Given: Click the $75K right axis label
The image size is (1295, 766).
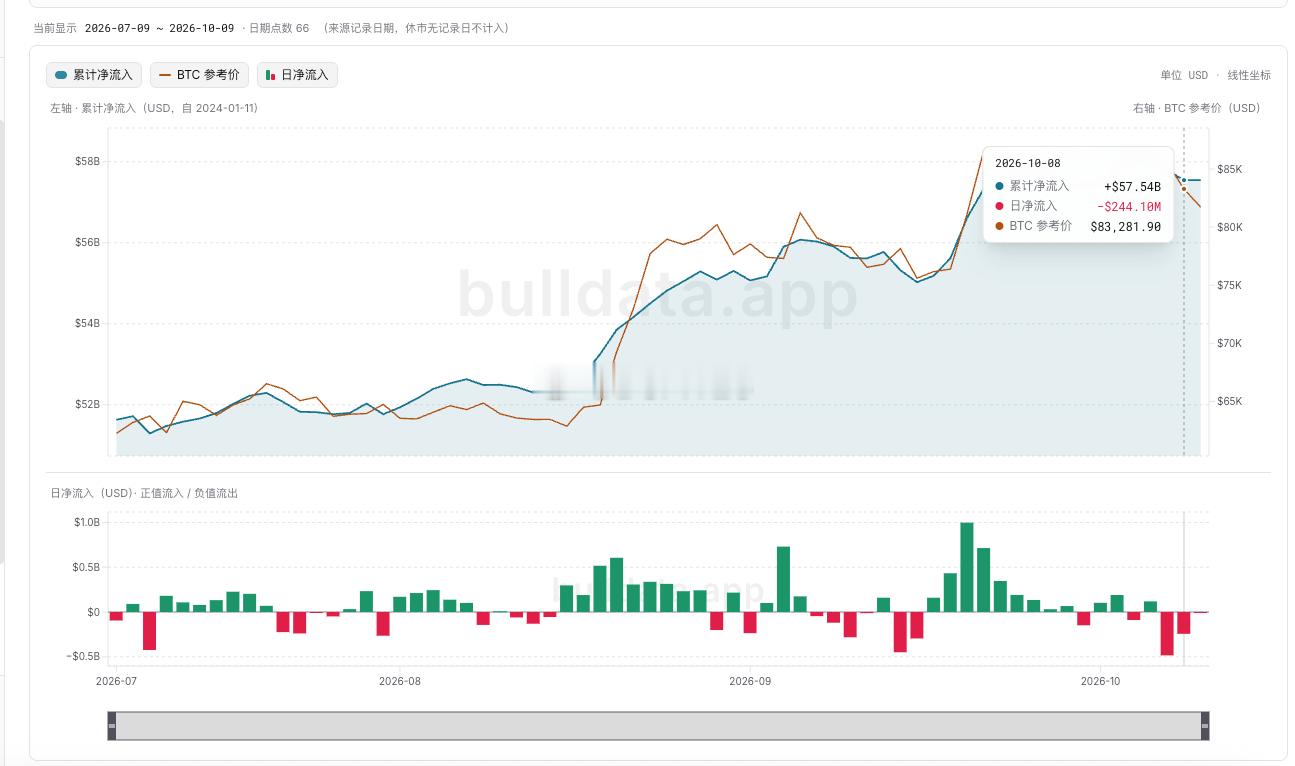Looking at the screenshot, I should (x=1229, y=286).
